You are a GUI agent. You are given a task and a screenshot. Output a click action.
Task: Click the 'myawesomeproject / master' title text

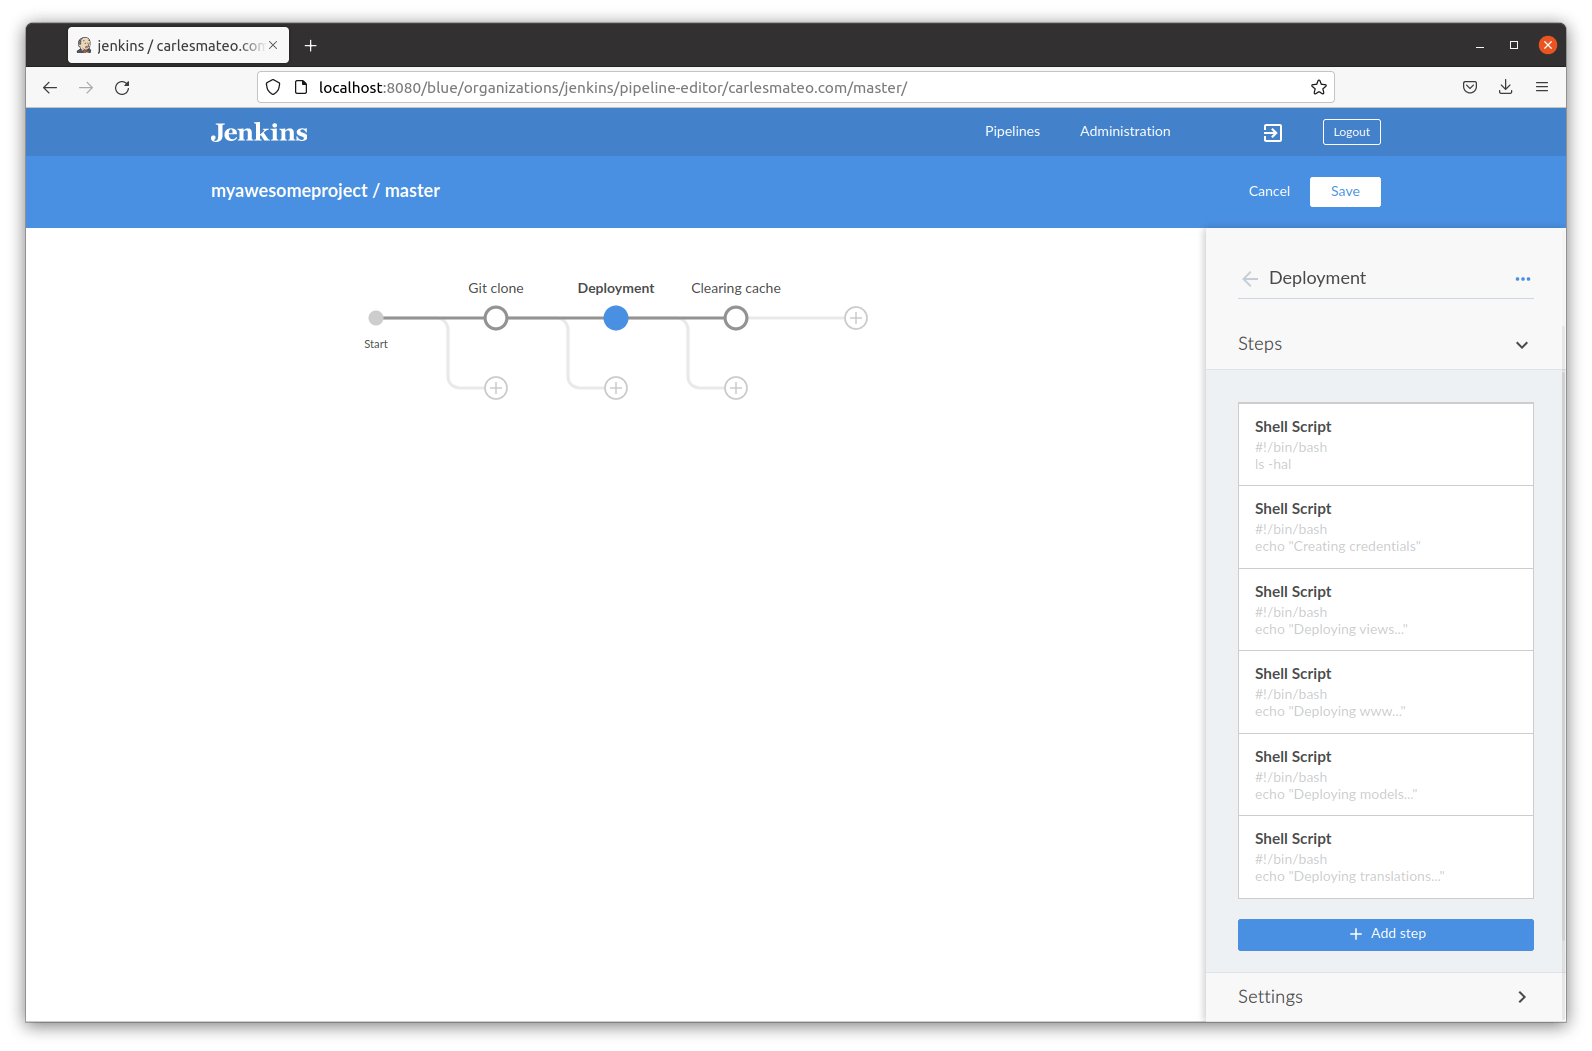[x=325, y=191]
